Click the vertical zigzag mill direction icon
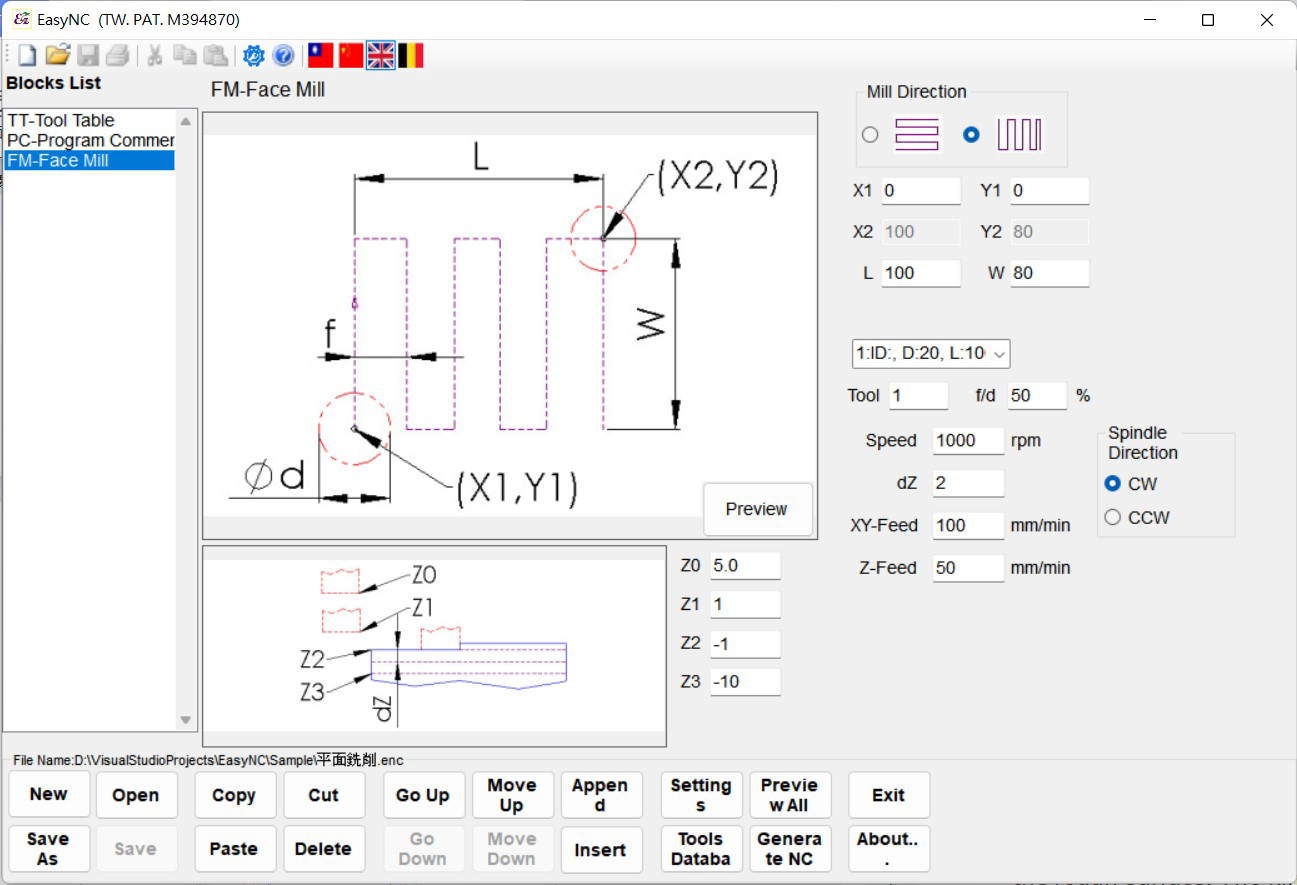Image resolution: width=1297 pixels, height=885 pixels. 1020,134
